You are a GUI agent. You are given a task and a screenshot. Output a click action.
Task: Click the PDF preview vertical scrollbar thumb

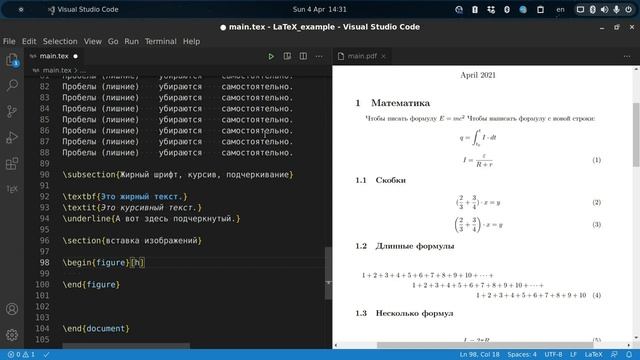(x=636, y=135)
